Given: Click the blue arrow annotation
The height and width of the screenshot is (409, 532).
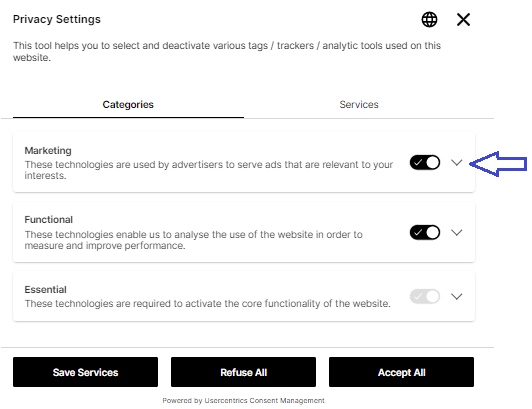Looking at the screenshot, I should (498, 164).
